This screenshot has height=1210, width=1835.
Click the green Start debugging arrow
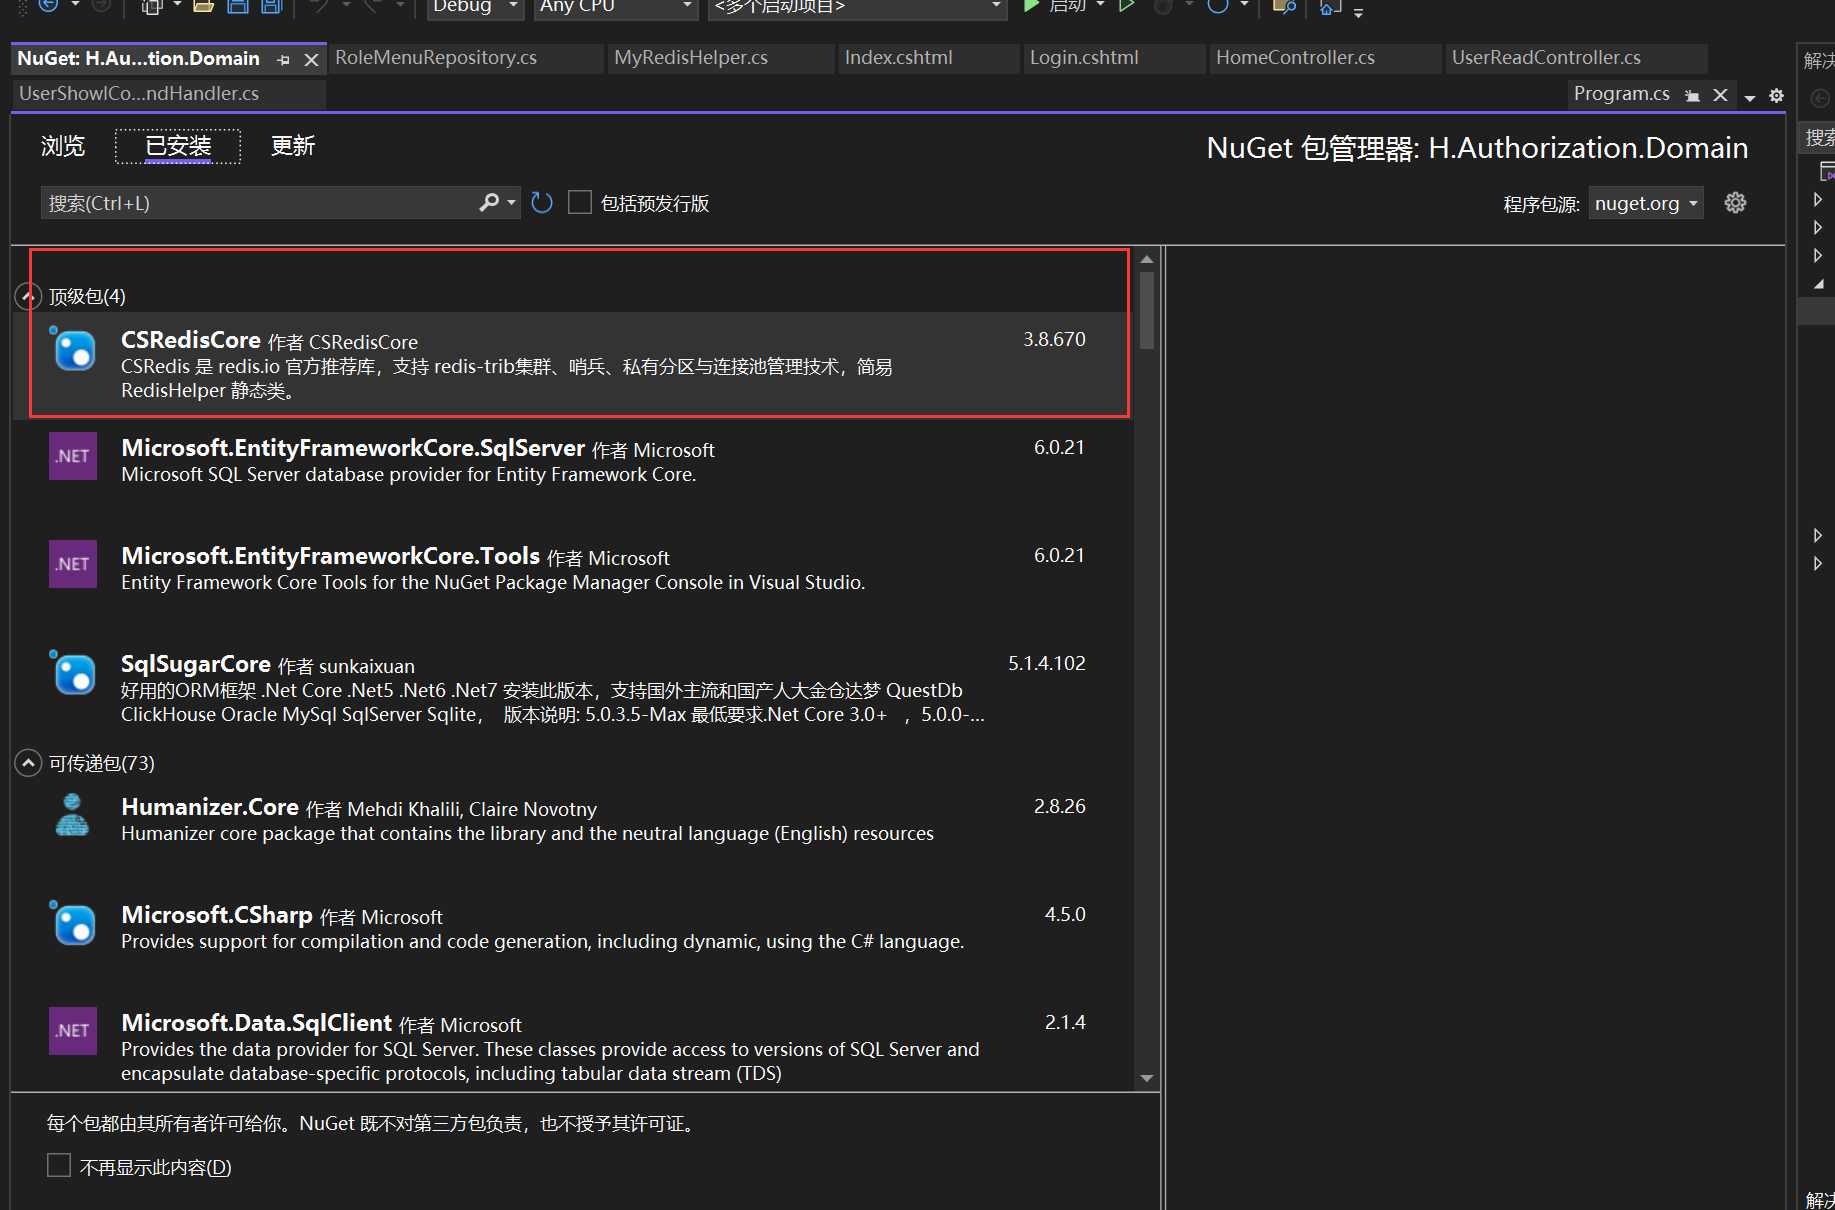1031,6
